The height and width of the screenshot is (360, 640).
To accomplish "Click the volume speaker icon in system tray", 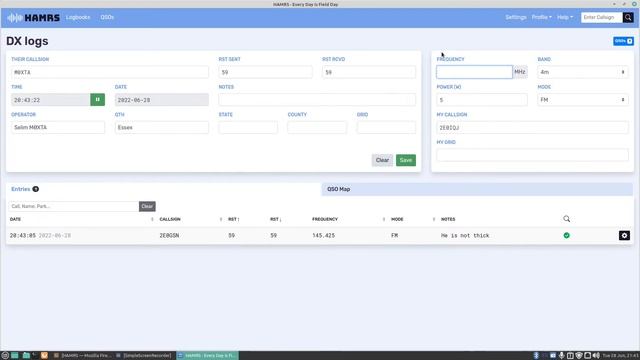I will (596, 356).
